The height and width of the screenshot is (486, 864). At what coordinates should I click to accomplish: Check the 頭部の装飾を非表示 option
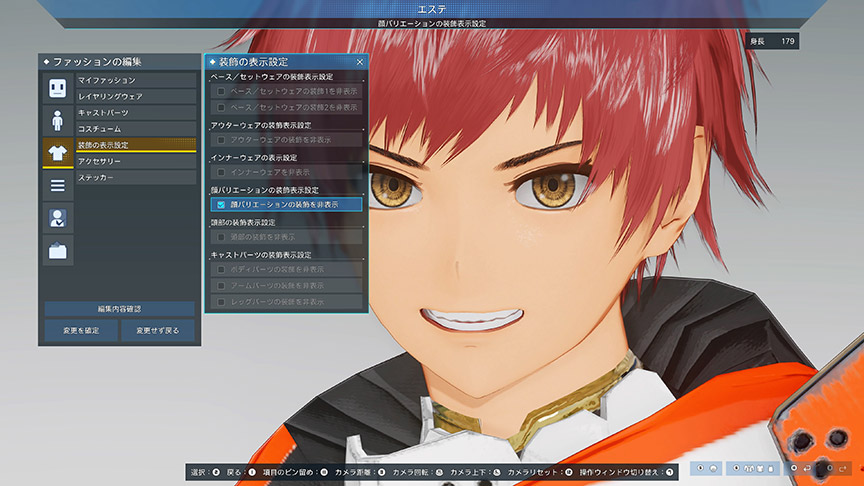221,237
